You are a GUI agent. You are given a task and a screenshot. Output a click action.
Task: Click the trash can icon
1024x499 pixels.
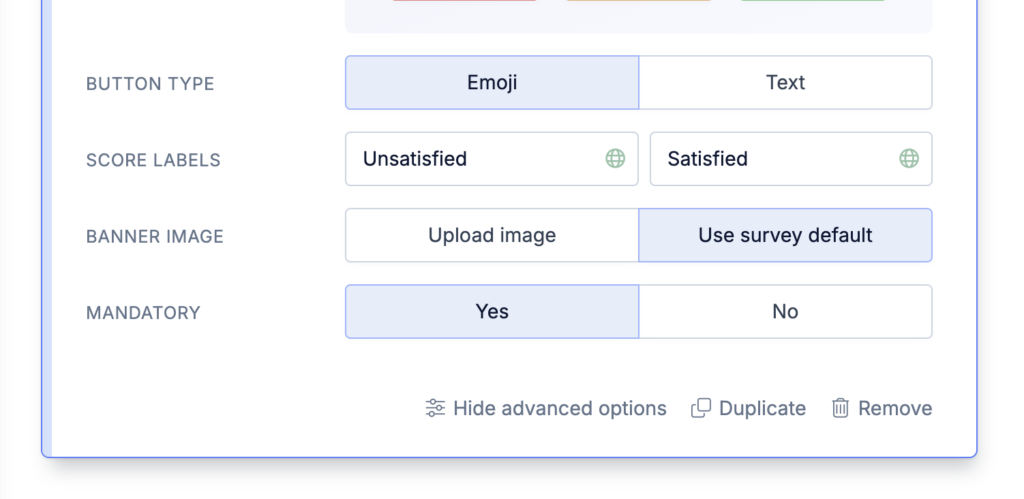(840, 408)
